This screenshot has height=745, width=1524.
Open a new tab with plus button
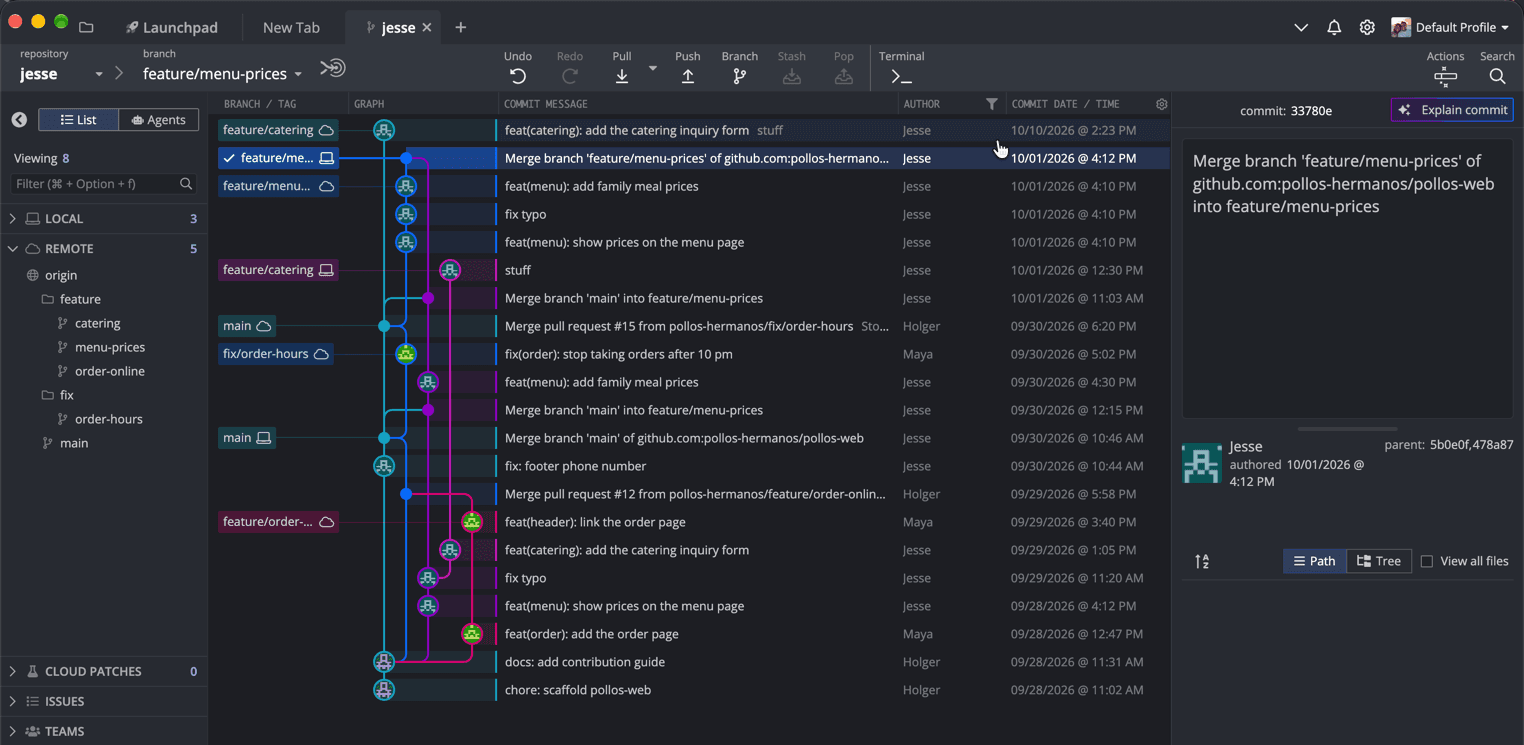[x=461, y=27]
